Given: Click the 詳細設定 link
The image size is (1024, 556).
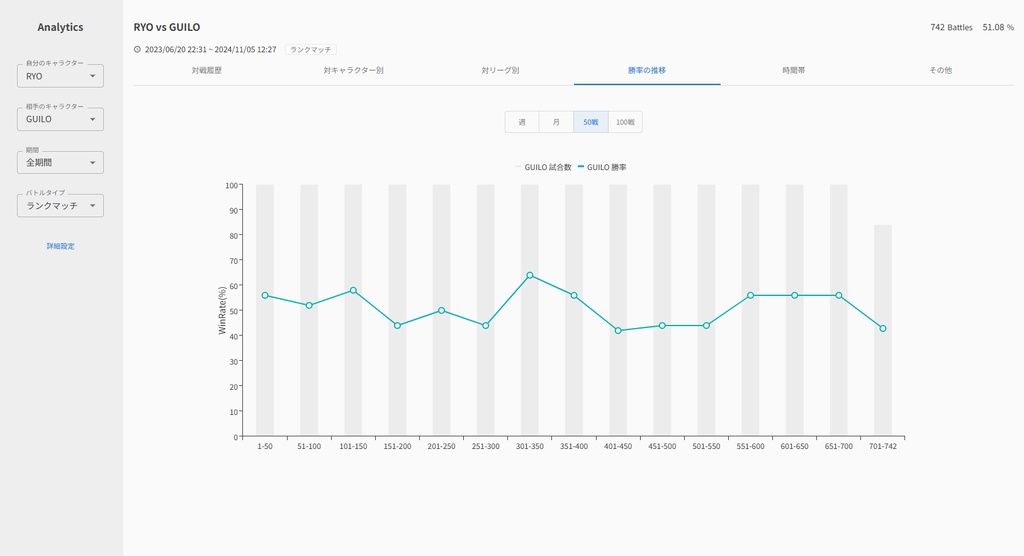Looking at the screenshot, I should pyautogui.click(x=60, y=246).
